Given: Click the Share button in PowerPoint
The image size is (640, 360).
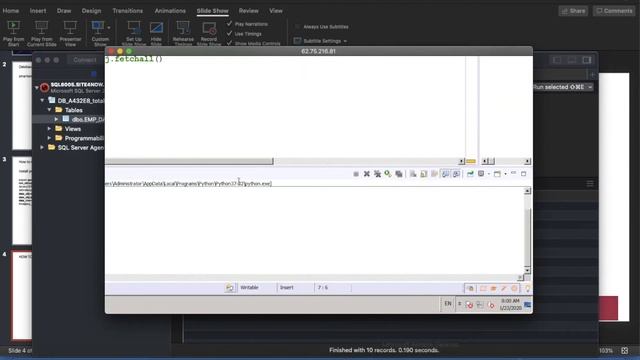Looking at the screenshot, I should [573, 11].
